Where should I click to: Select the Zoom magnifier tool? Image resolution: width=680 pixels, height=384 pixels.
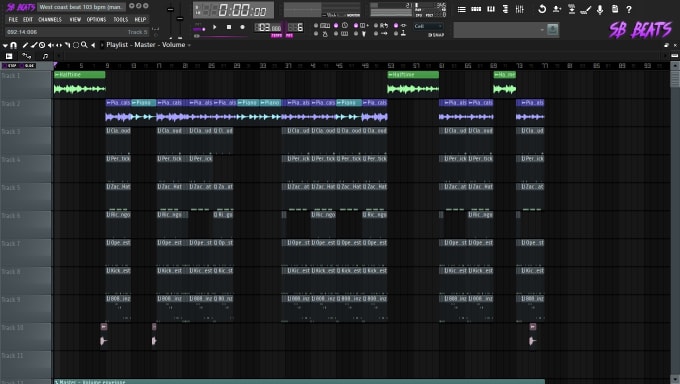click(x=84, y=45)
